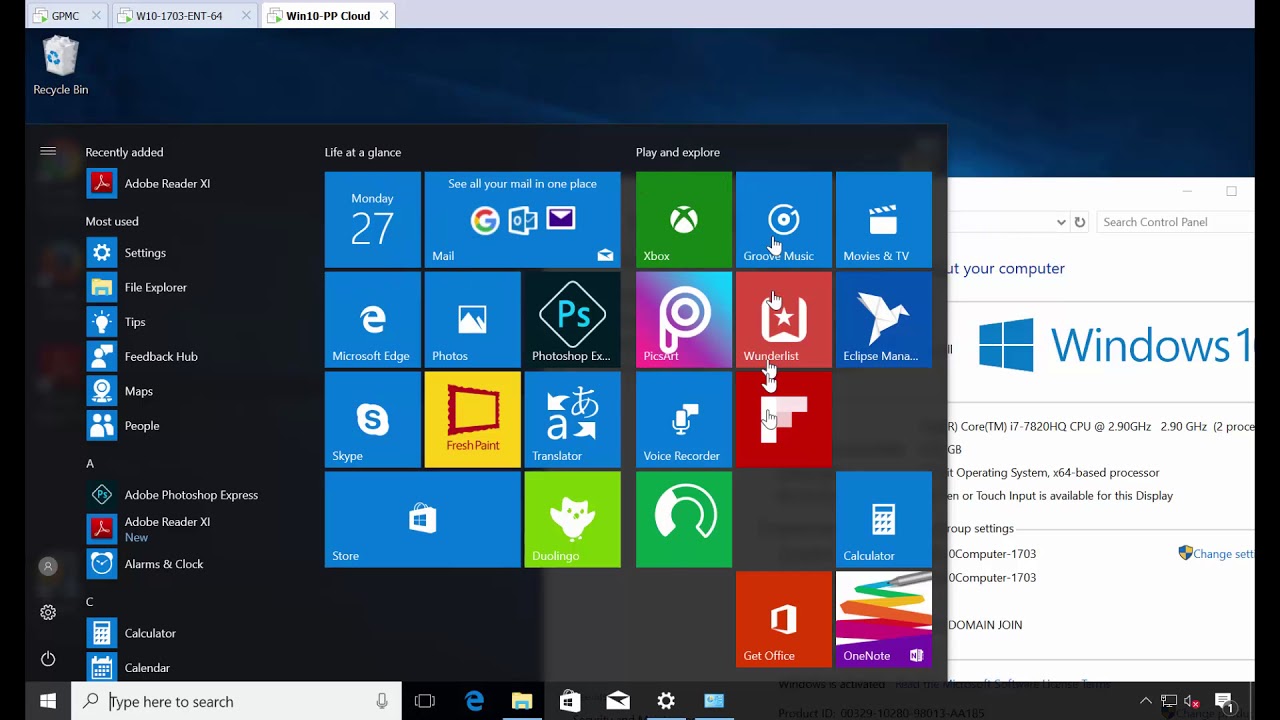Viewport: 1280px width, 720px height.
Task: Click the microphone in search box
Action: (382, 701)
